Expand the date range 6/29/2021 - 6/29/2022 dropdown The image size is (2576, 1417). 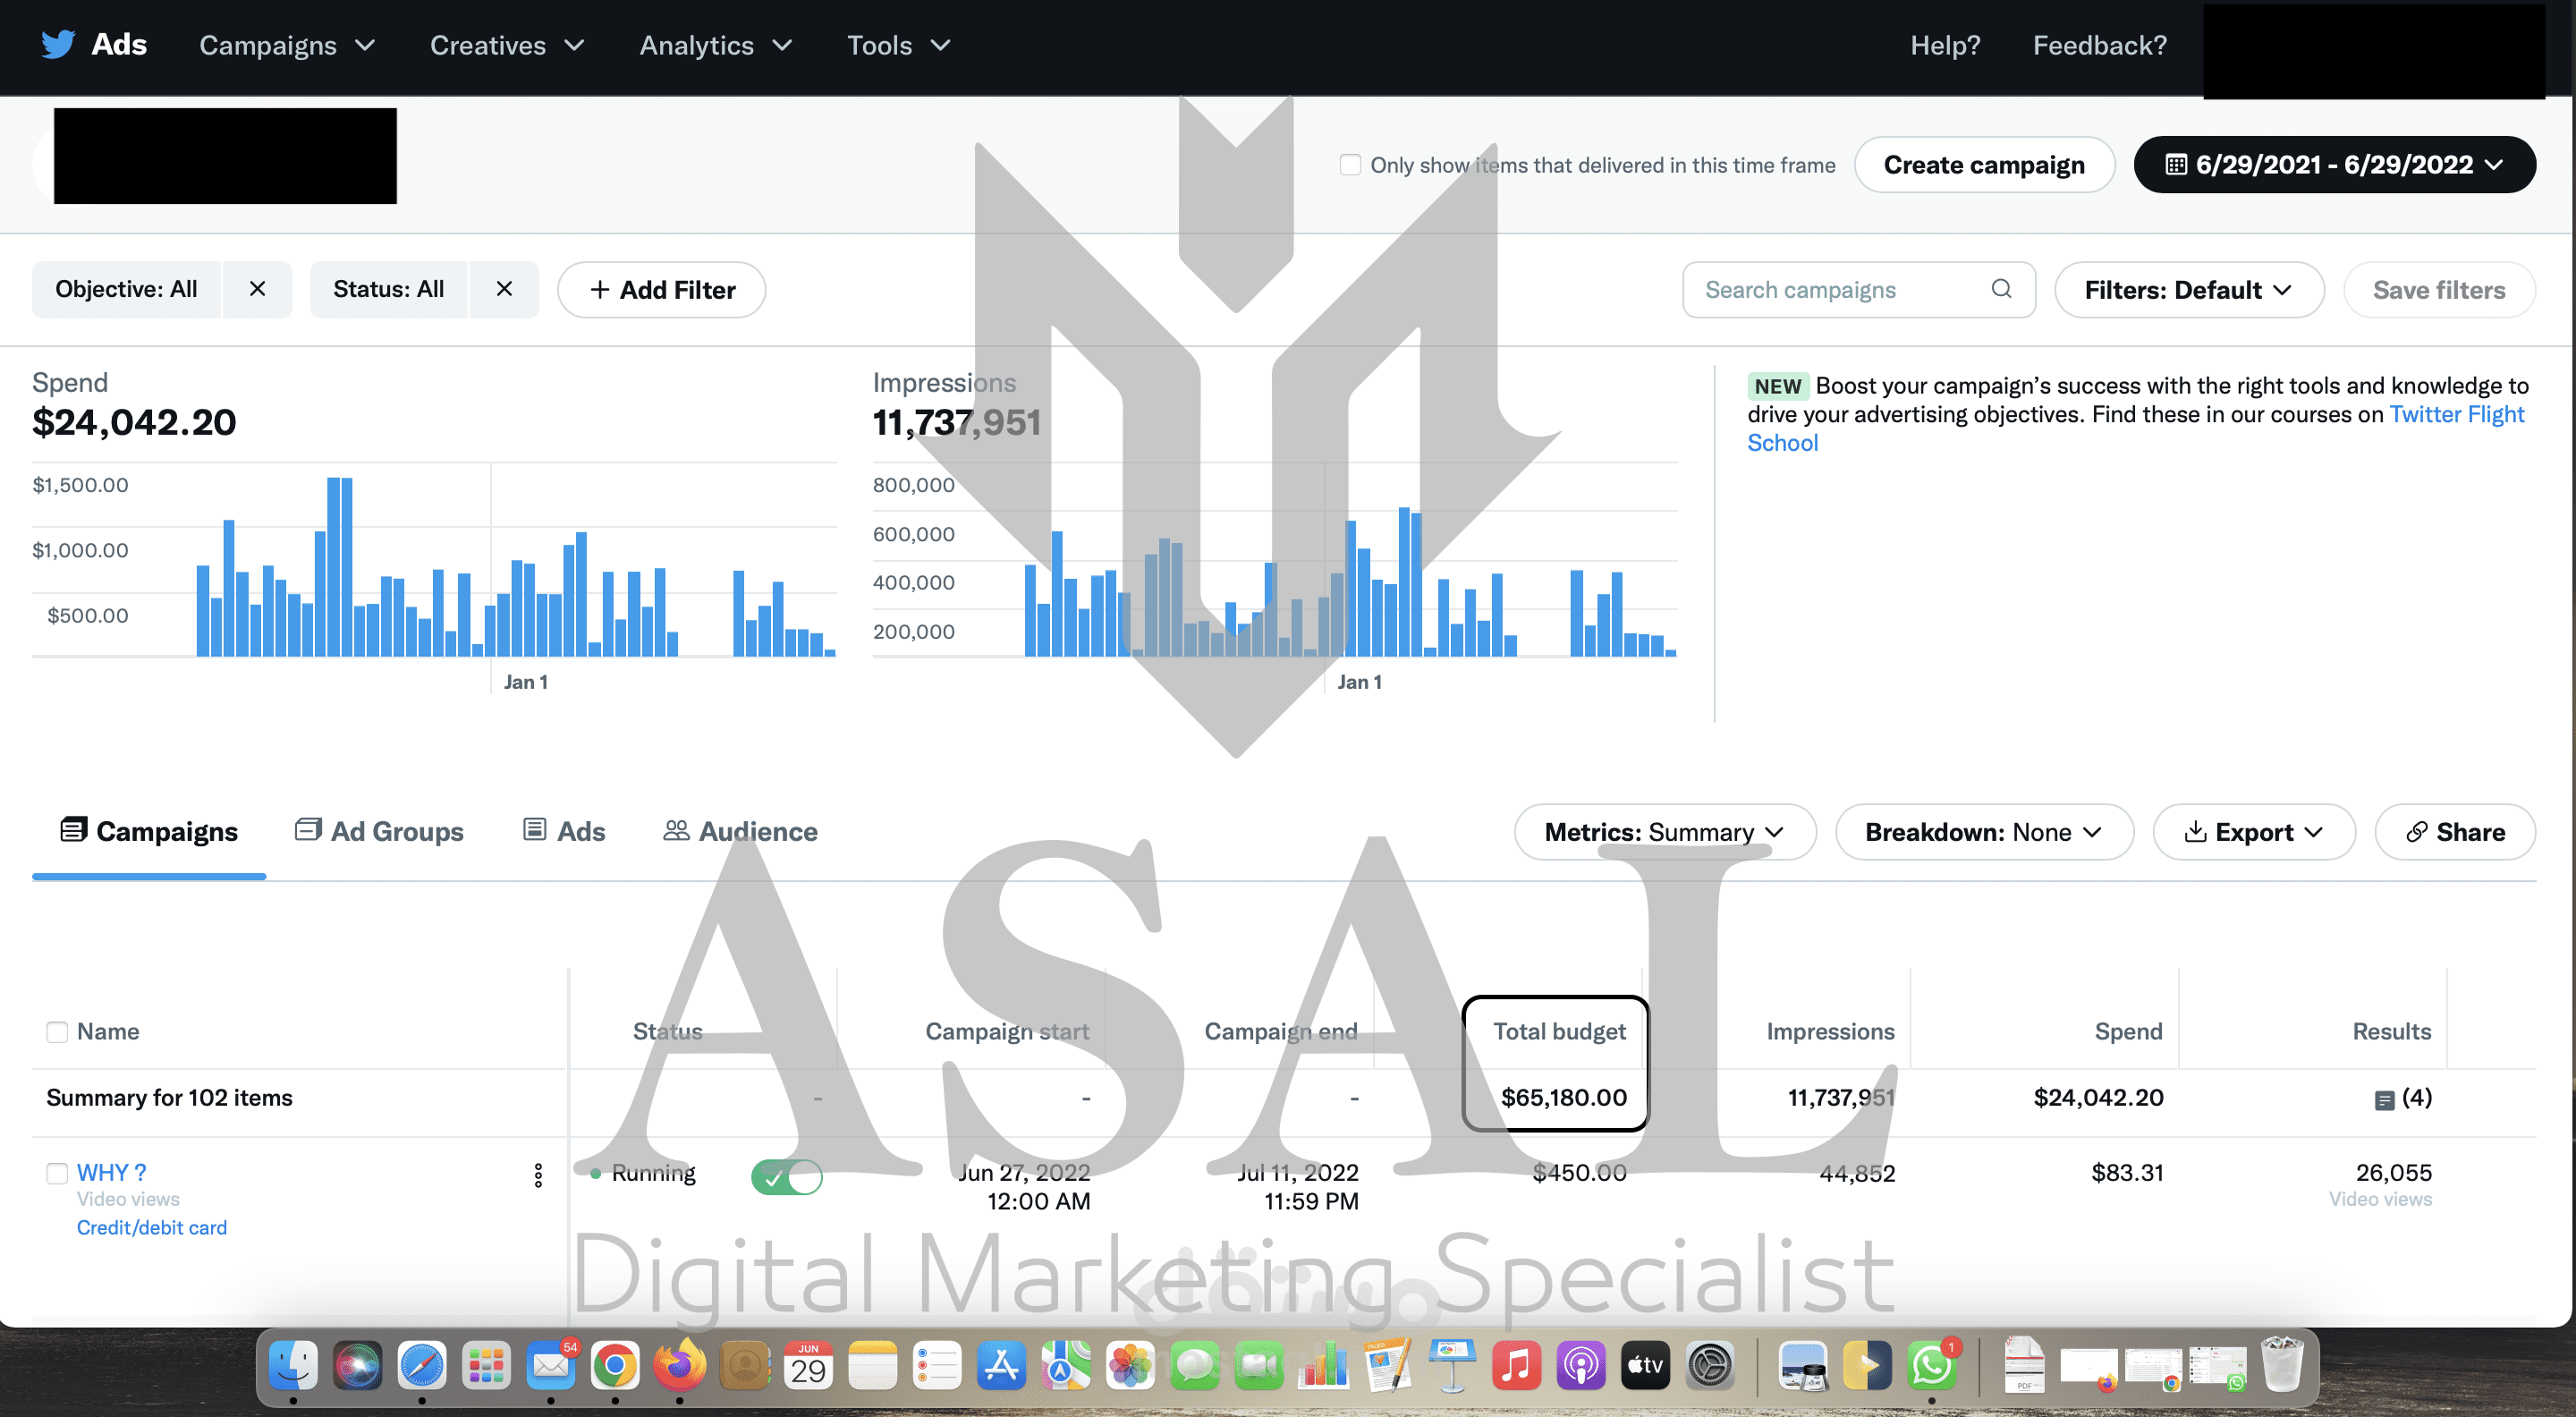2334,165
